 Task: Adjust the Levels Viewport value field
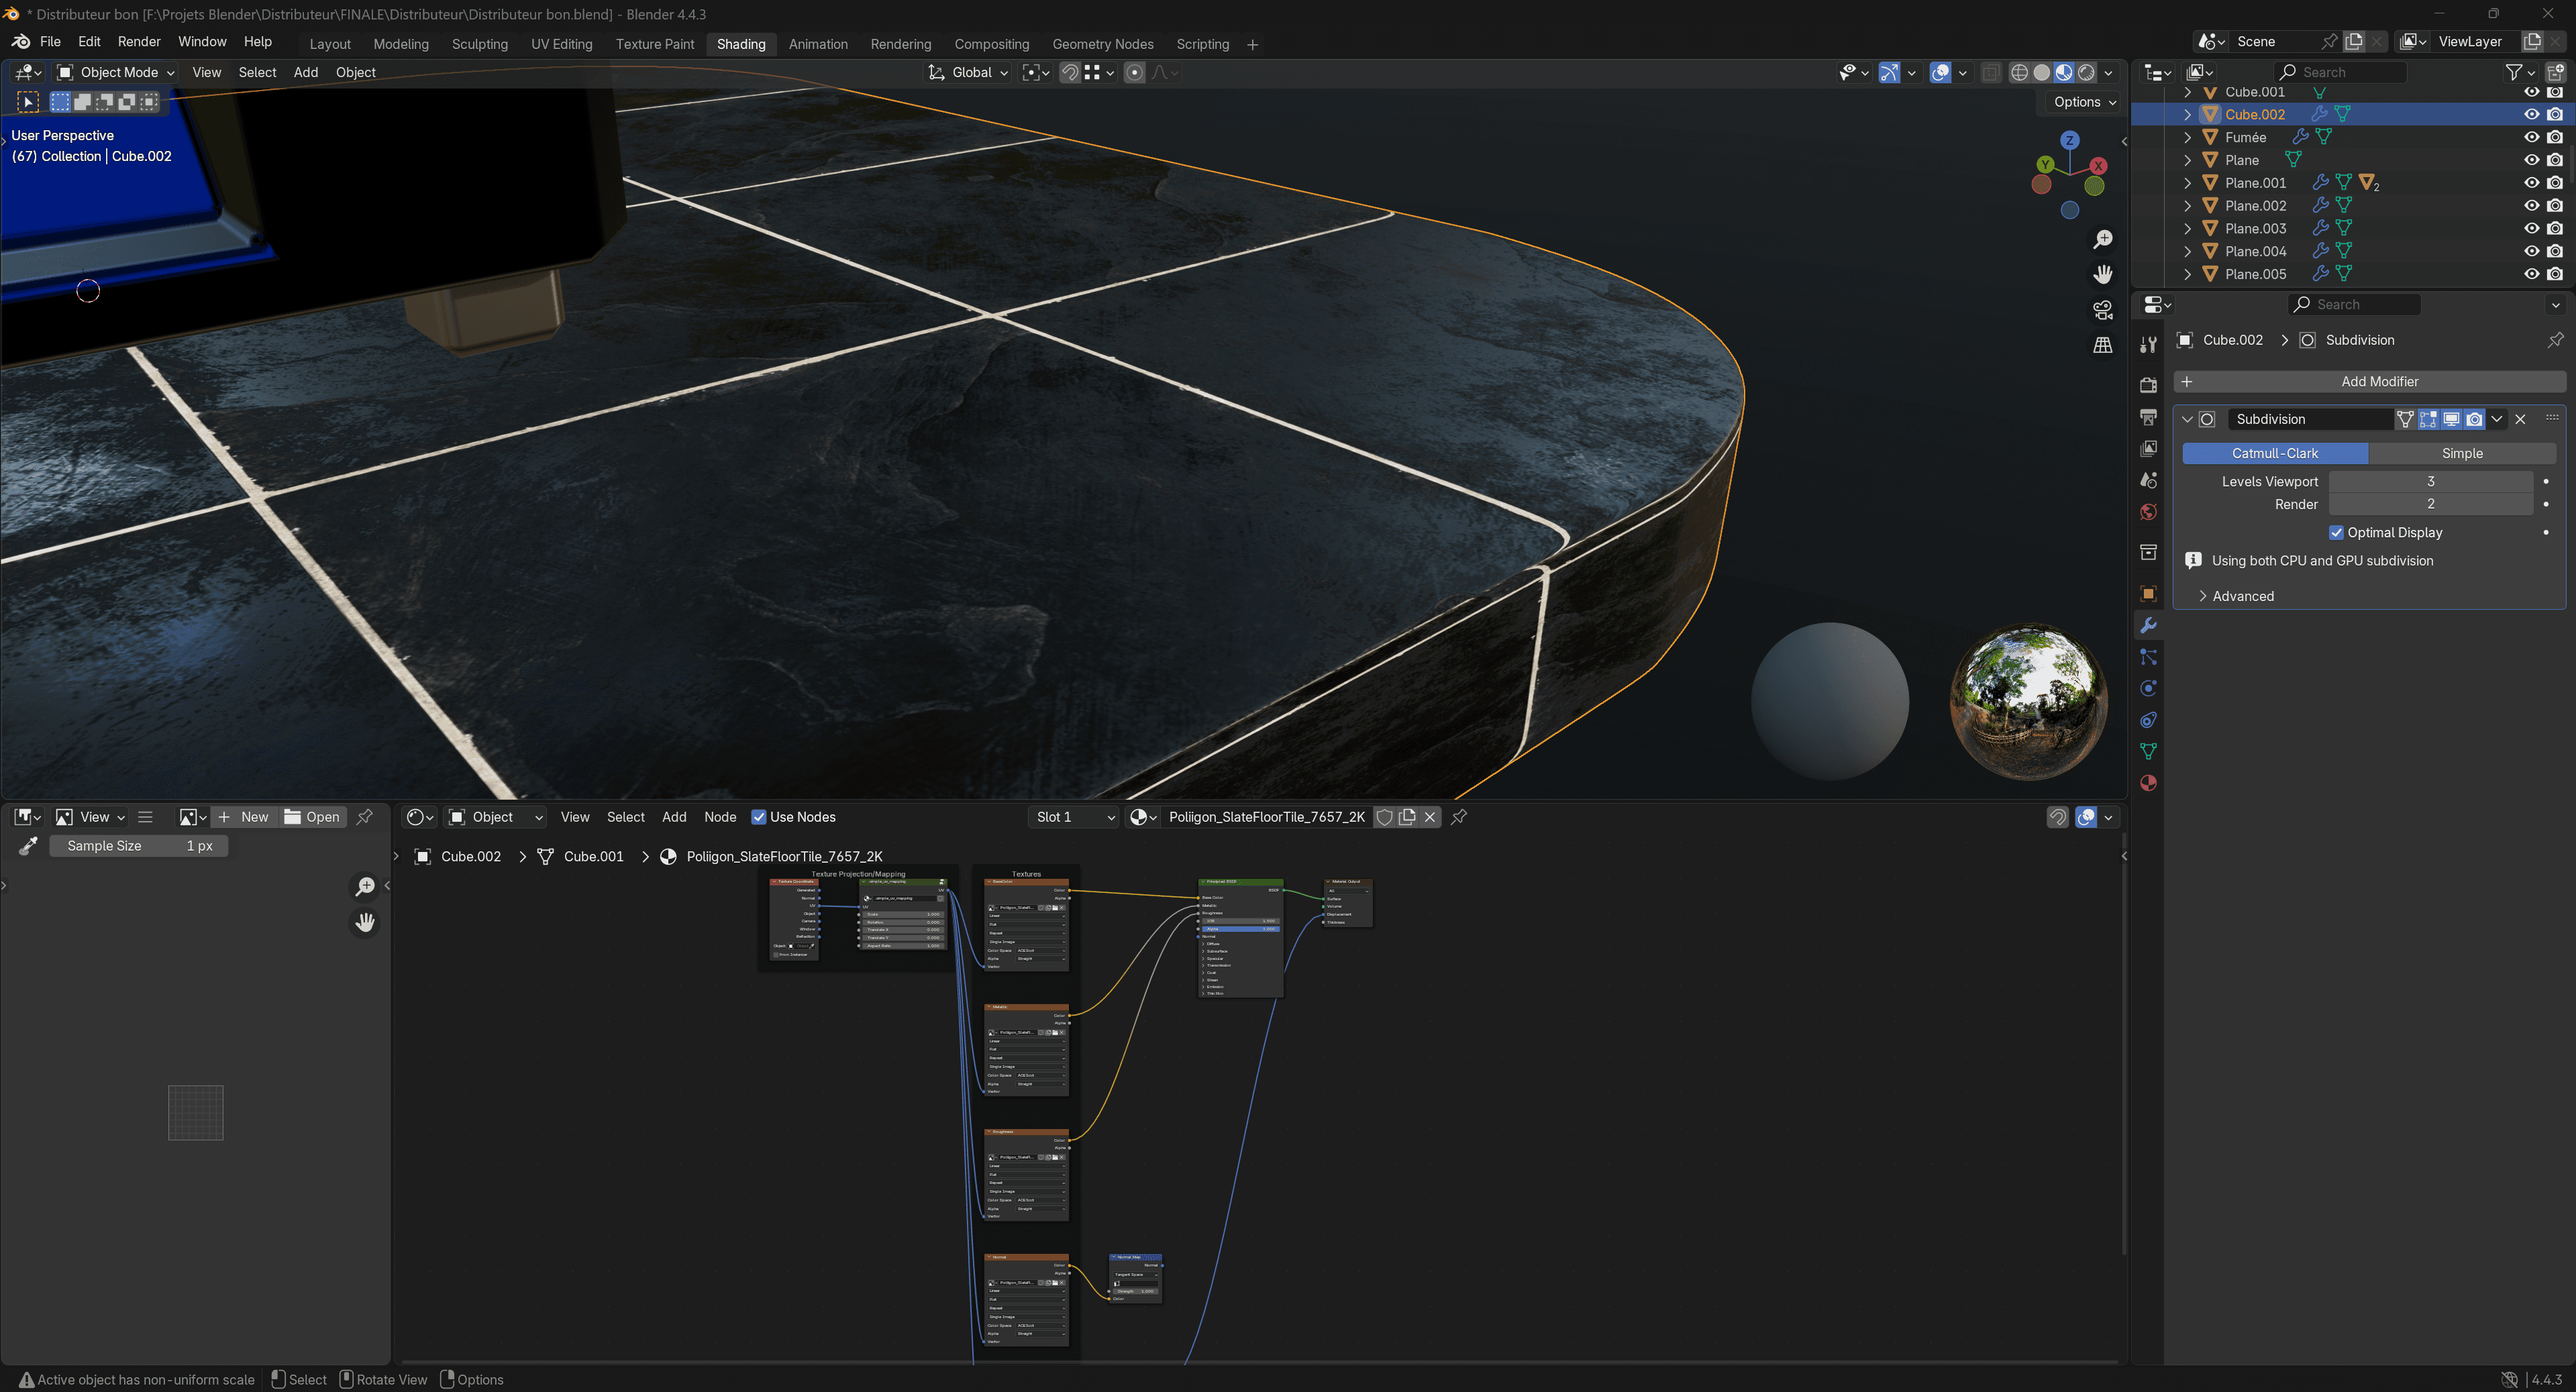coord(2431,481)
